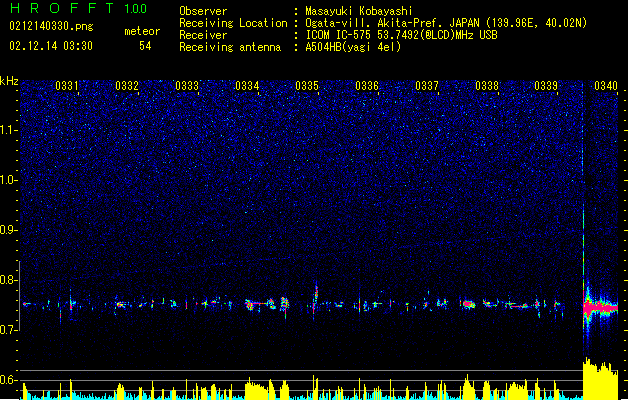Click the 0.7 kHz axis label
The image size is (629, 400).
tap(9, 330)
